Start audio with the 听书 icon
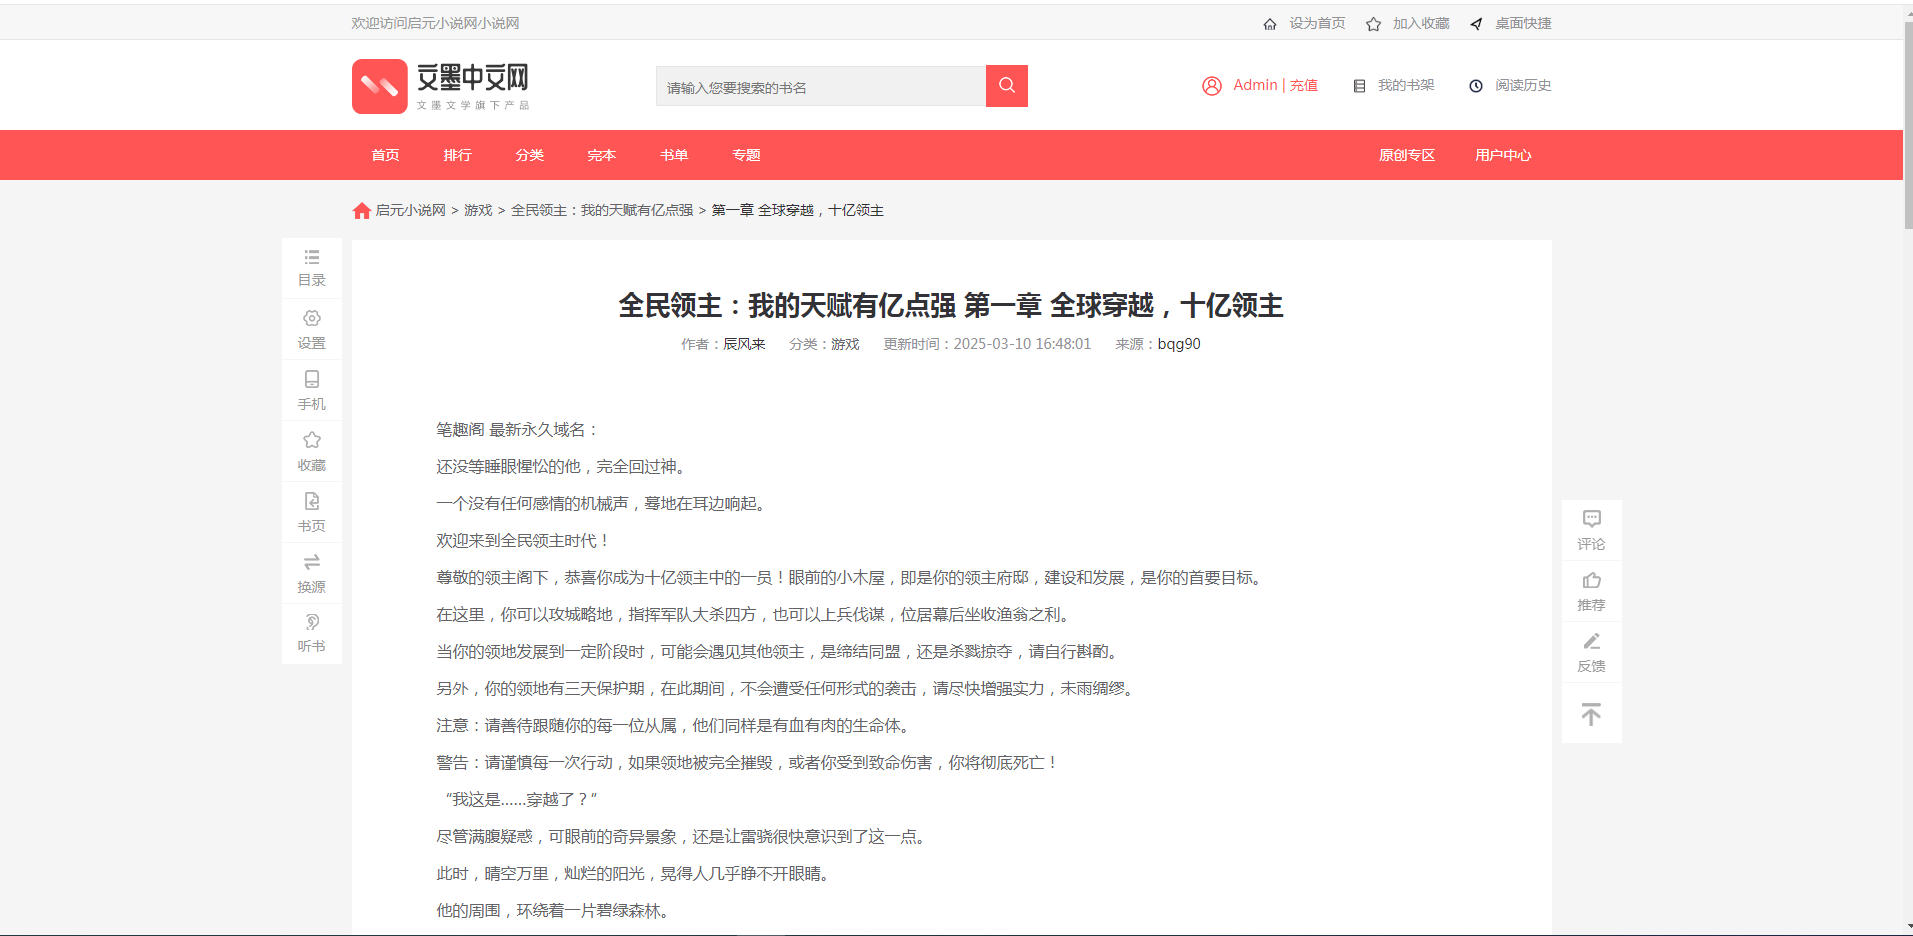The height and width of the screenshot is (936, 1913). pos(311,623)
